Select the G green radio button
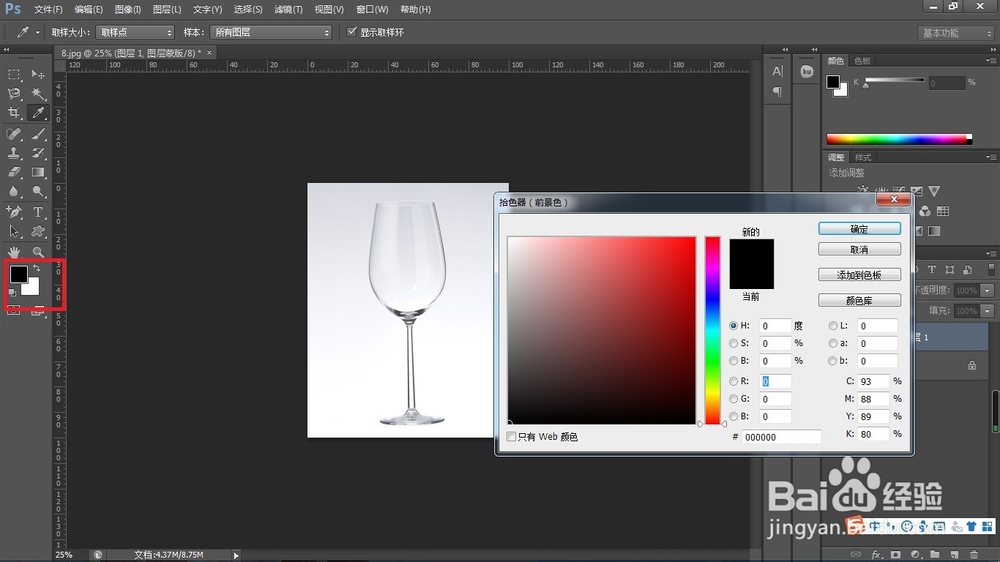The width and height of the screenshot is (1000, 562). tap(733, 399)
